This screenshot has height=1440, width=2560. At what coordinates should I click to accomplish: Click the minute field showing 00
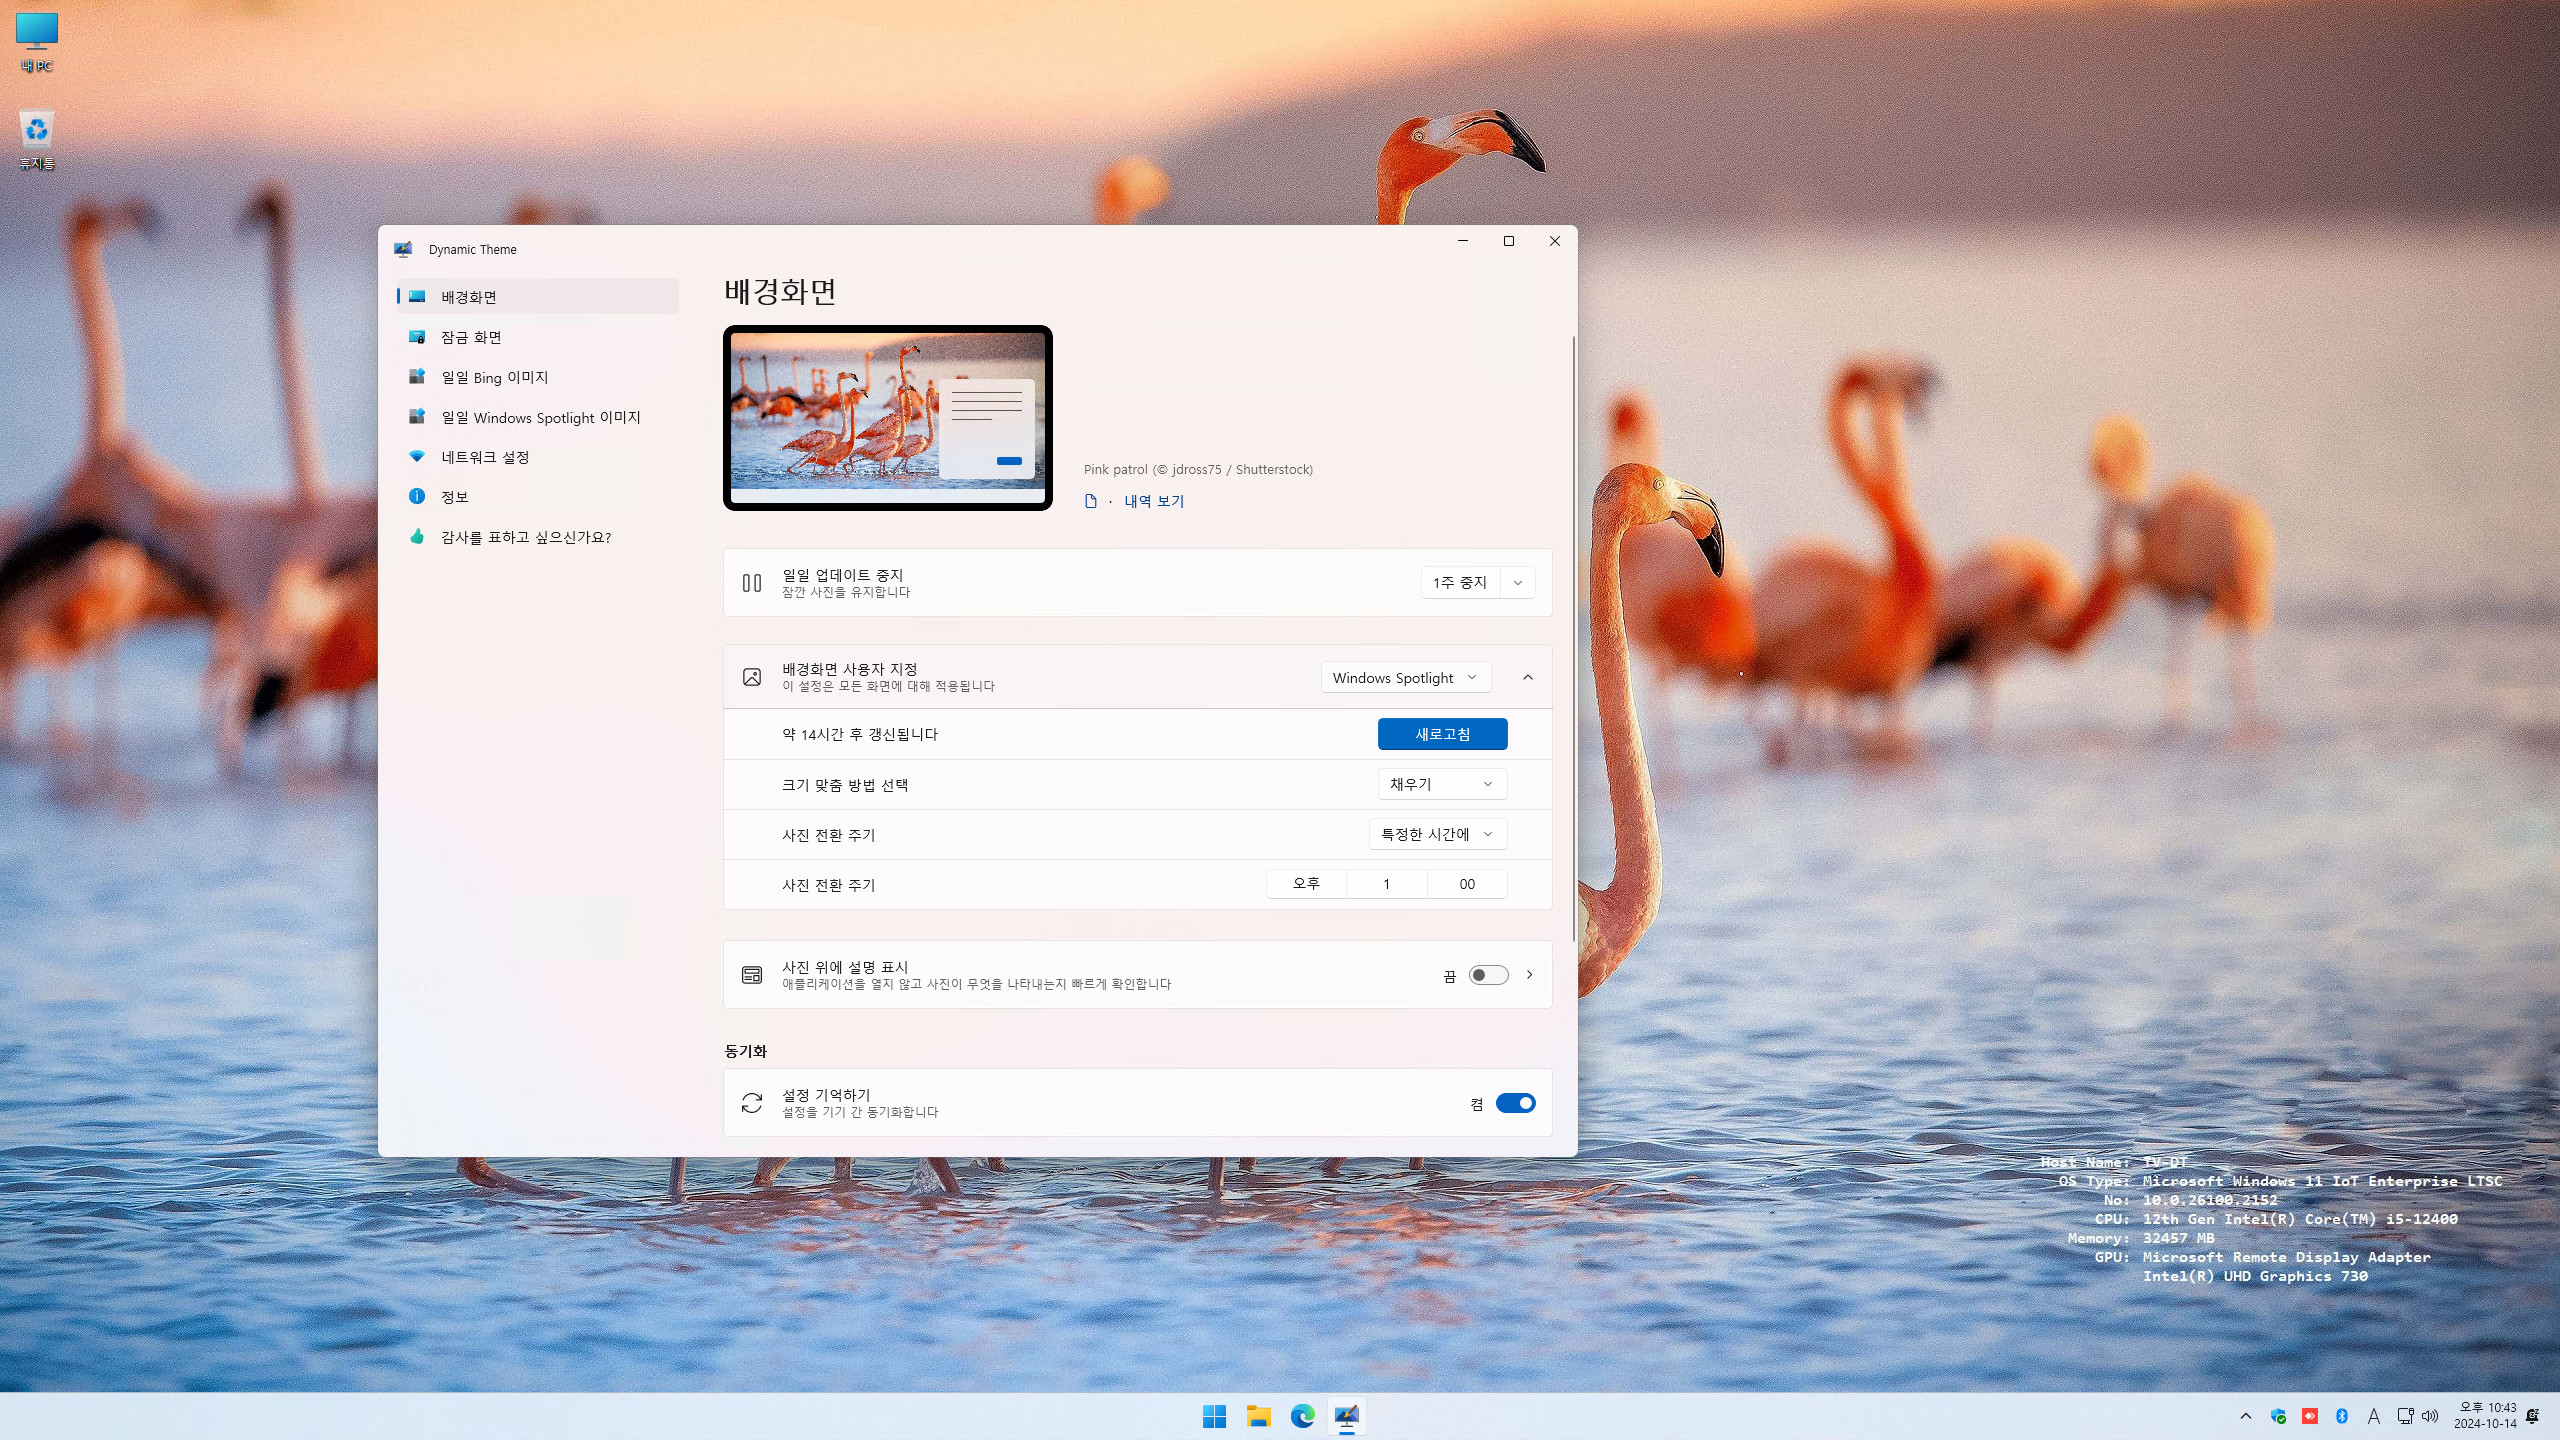coord(1467,884)
